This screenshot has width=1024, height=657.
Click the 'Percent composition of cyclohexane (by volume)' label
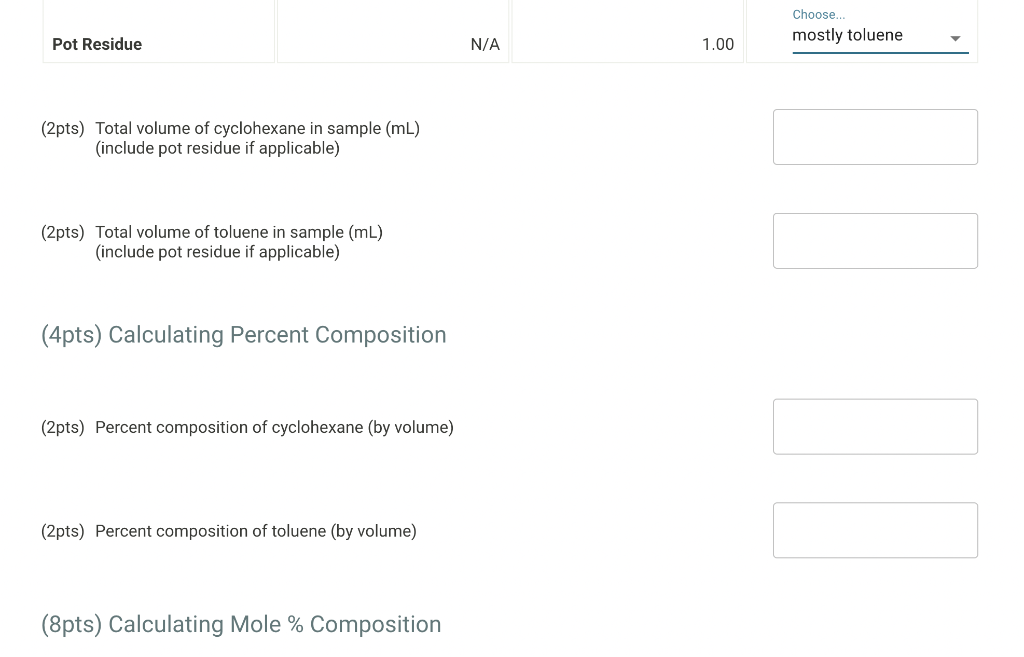[x=274, y=427]
